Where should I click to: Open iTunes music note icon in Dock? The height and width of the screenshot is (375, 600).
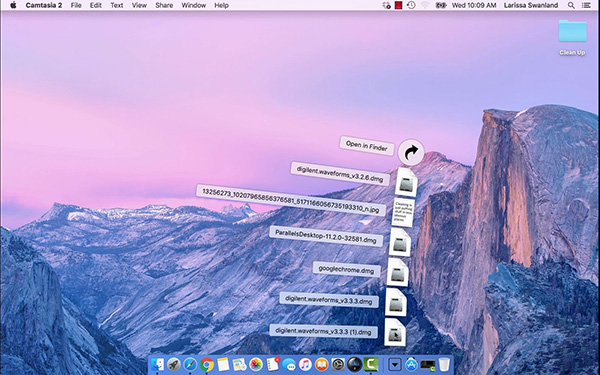tap(305, 364)
